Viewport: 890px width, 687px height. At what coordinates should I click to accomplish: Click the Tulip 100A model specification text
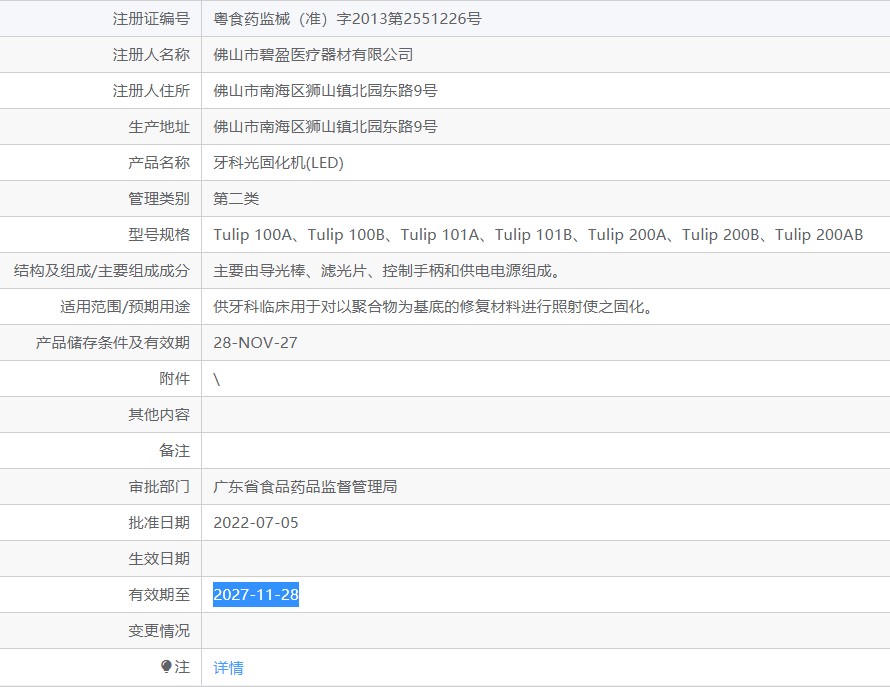click(253, 234)
